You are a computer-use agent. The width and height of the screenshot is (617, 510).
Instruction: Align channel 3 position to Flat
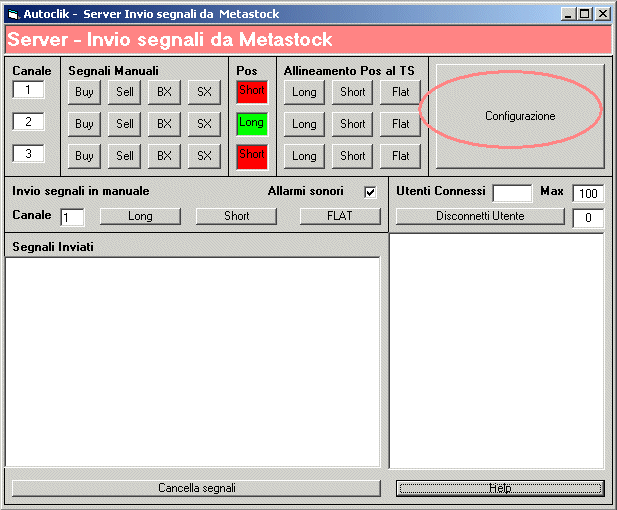[x=400, y=156]
